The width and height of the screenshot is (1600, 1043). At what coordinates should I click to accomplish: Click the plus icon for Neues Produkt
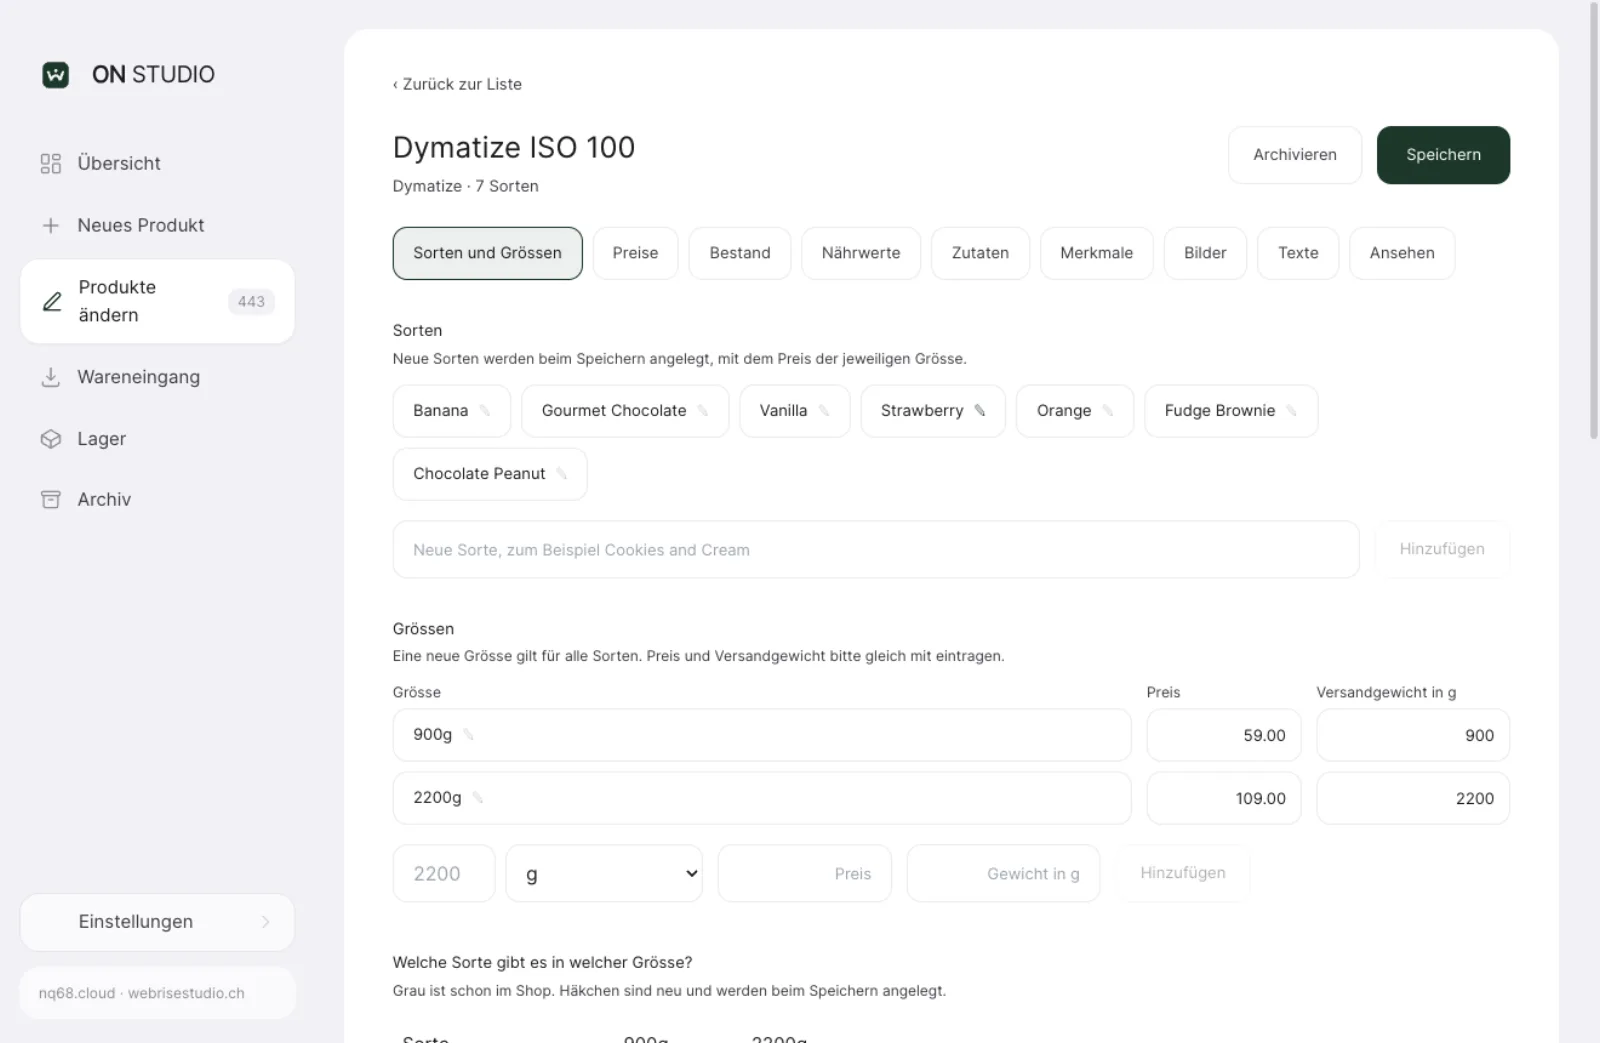51,225
